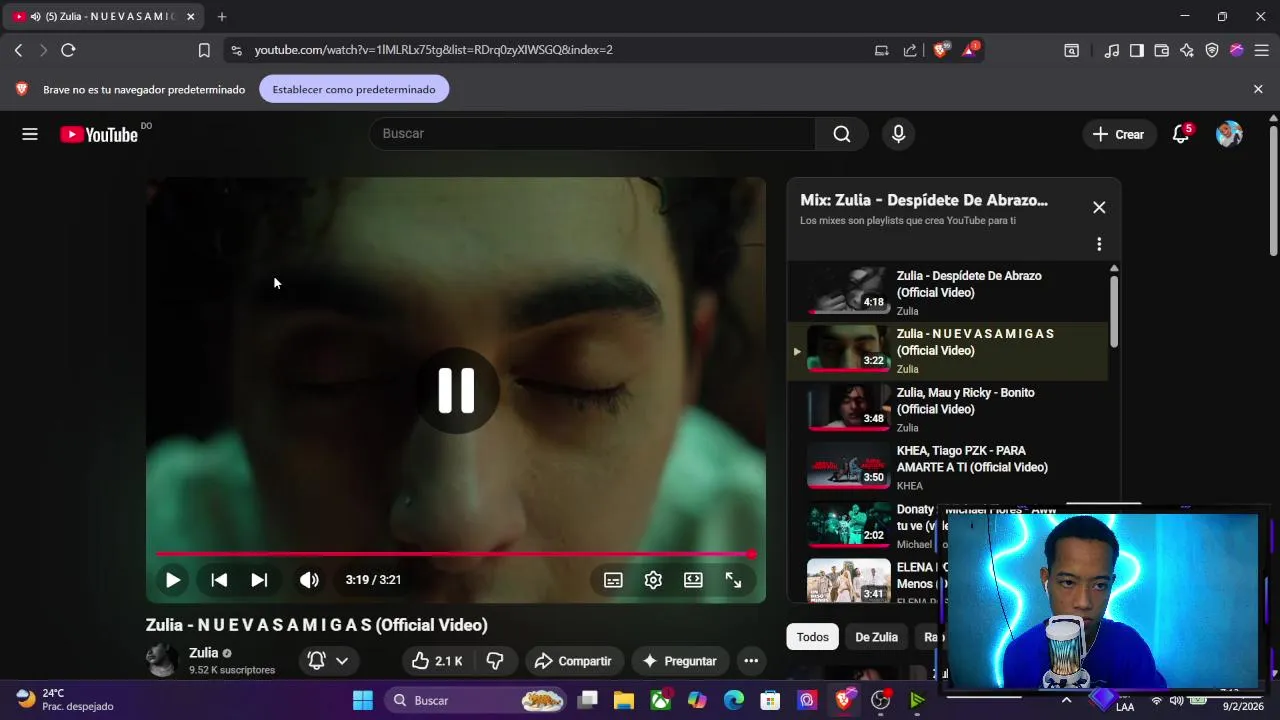Screen dimensions: 1280x720
Task: Close the mix playlist panel
Action: pyautogui.click(x=1099, y=207)
